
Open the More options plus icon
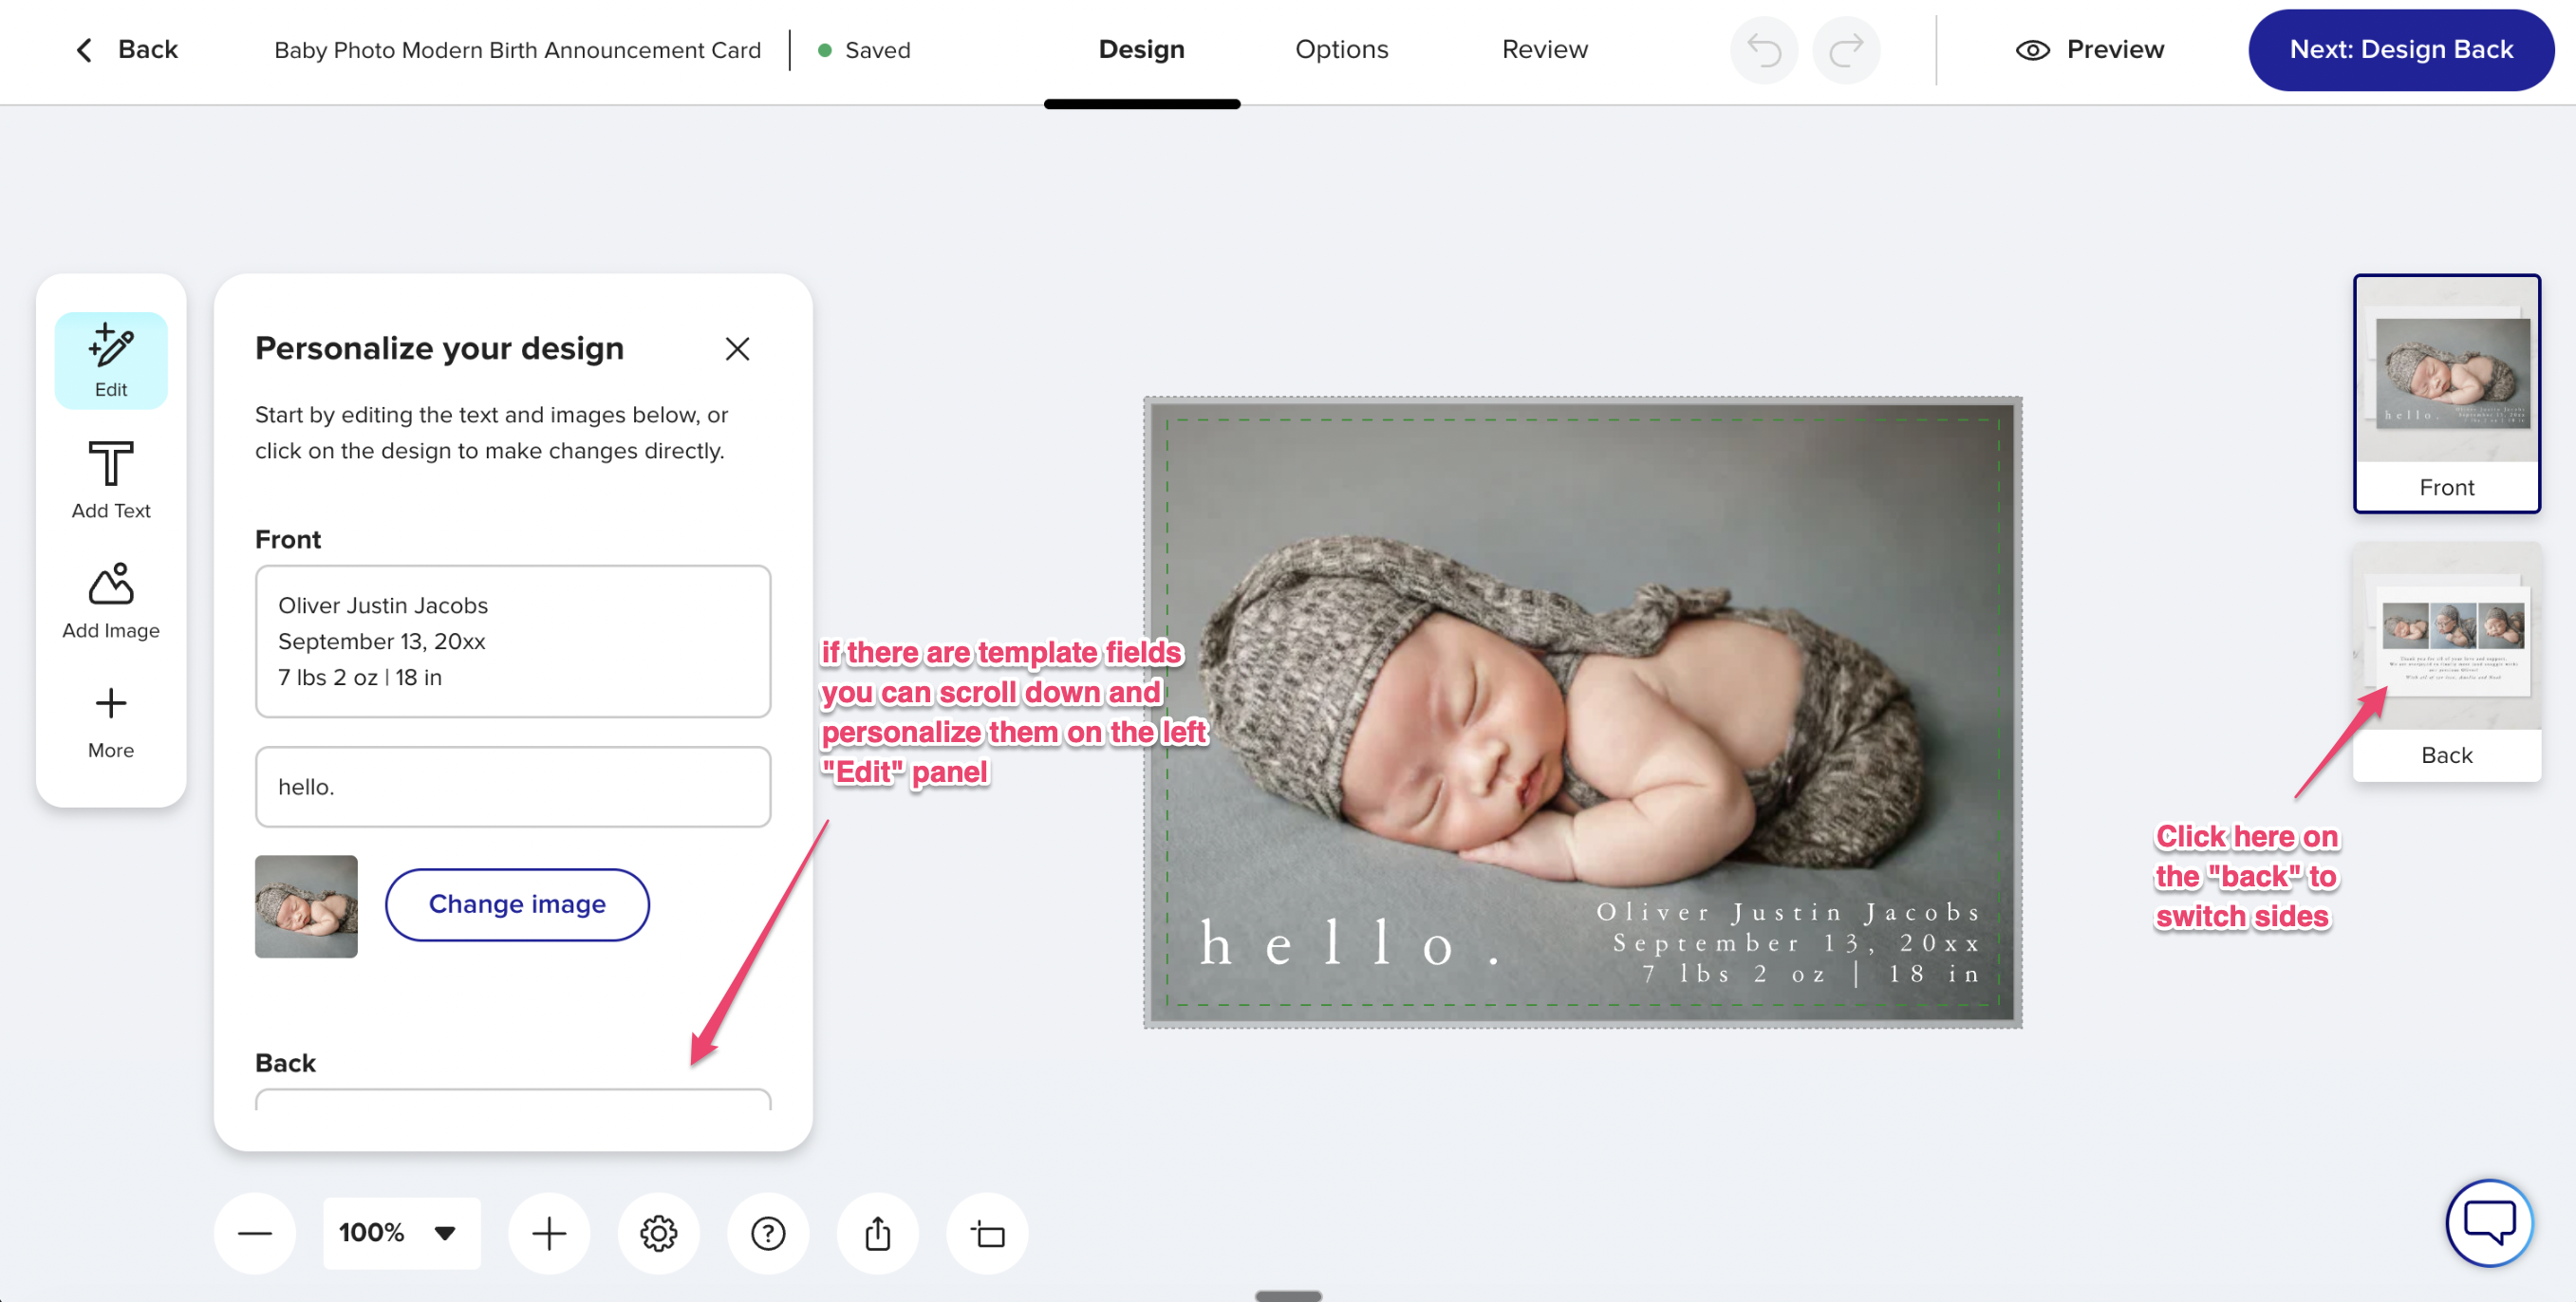[x=110, y=720]
